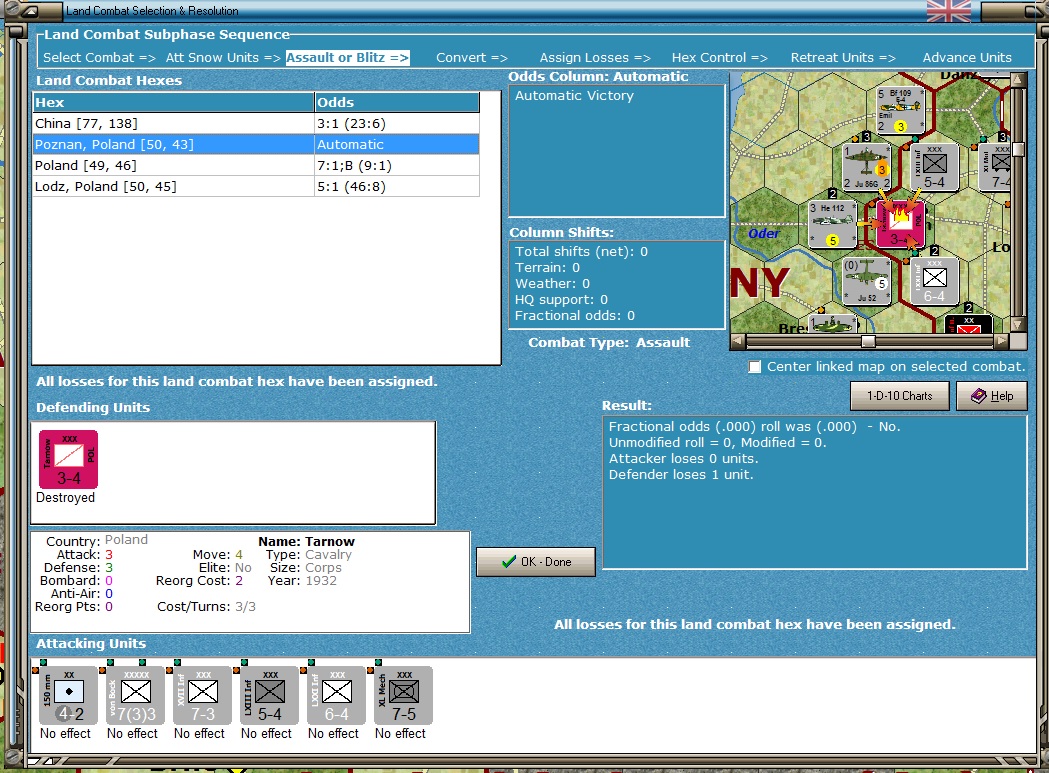Click the Ju 86G bomber counter on map
Screen dimensions: 1049x773
[866, 167]
